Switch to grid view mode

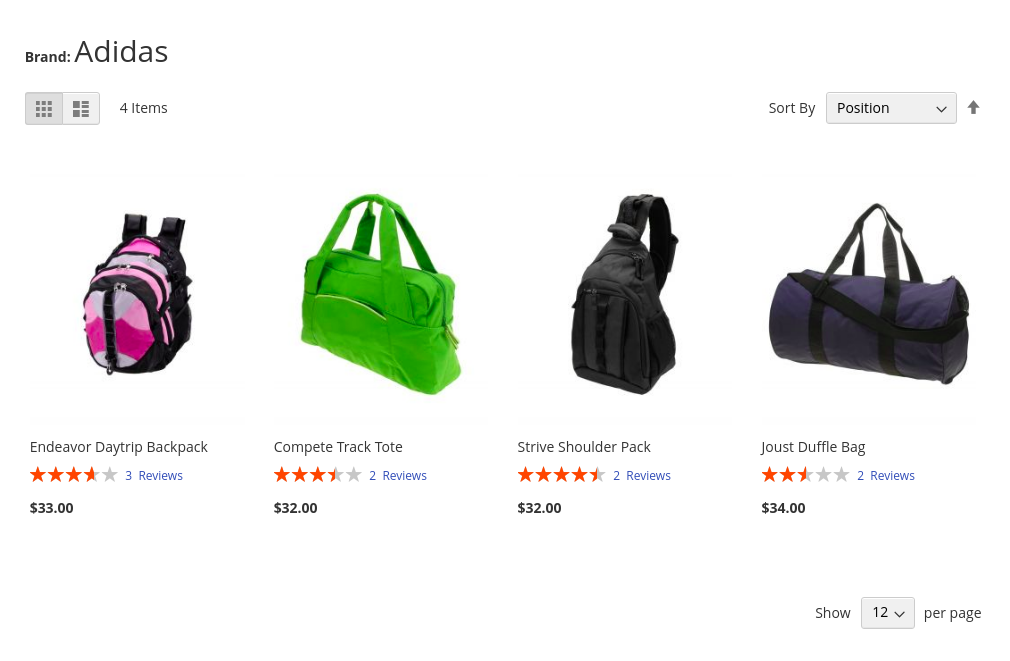(44, 108)
